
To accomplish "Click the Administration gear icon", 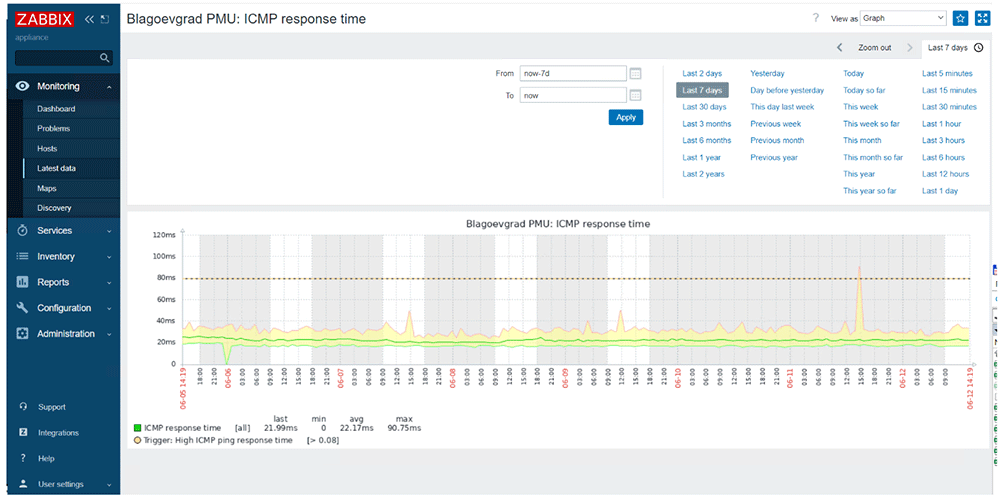I will pos(22,334).
